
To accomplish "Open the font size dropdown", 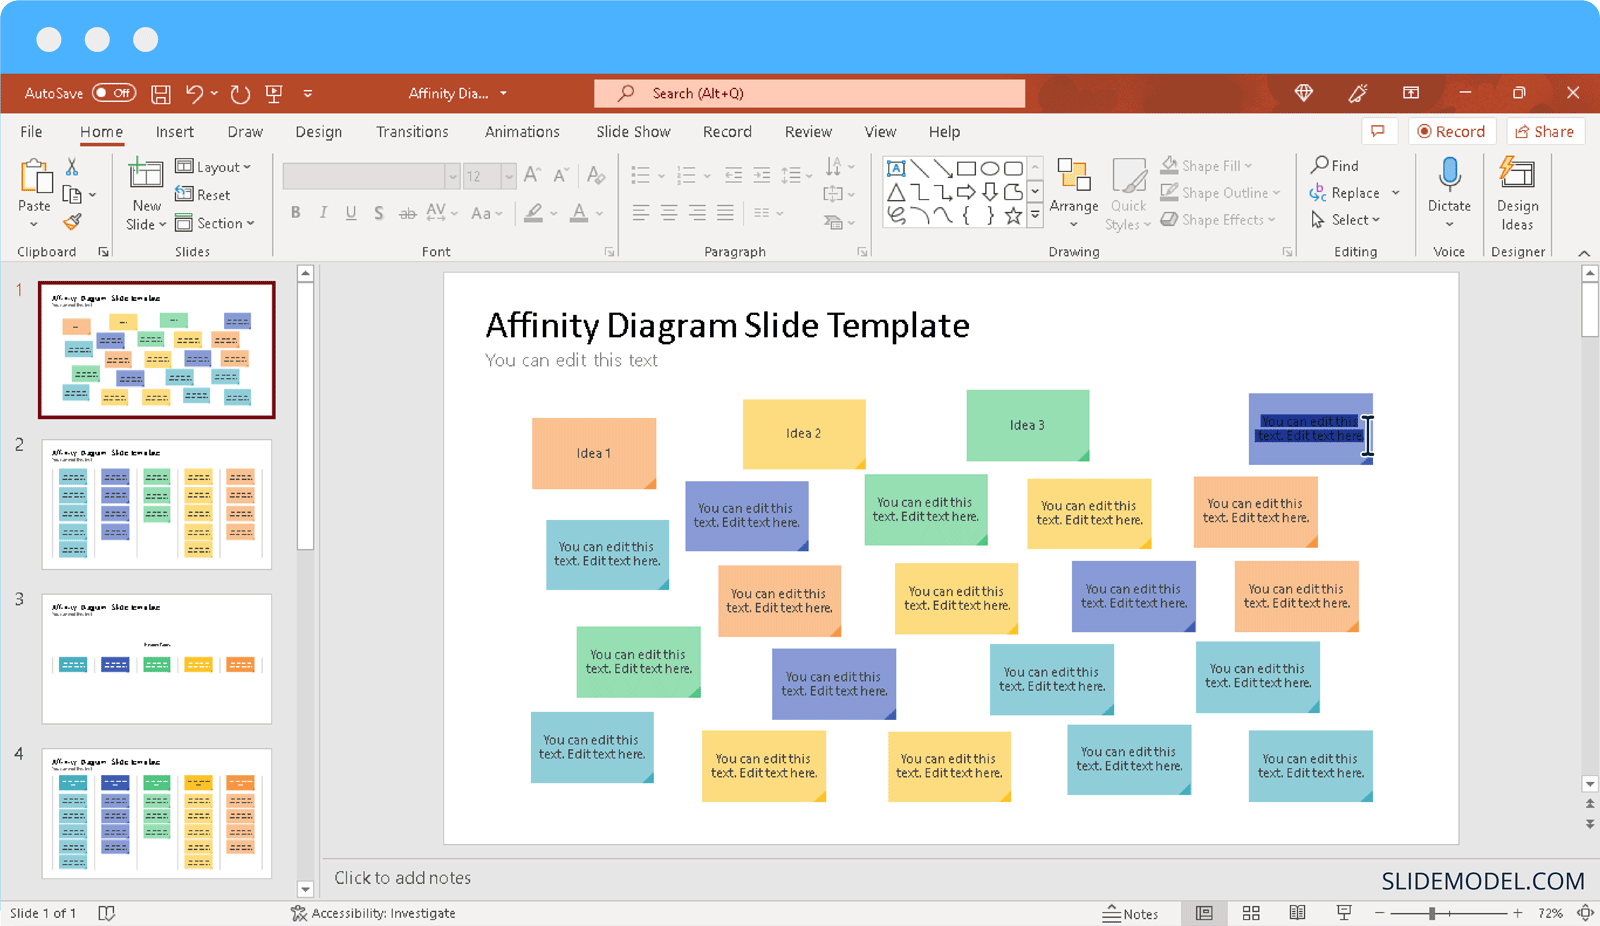I will click(509, 177).
